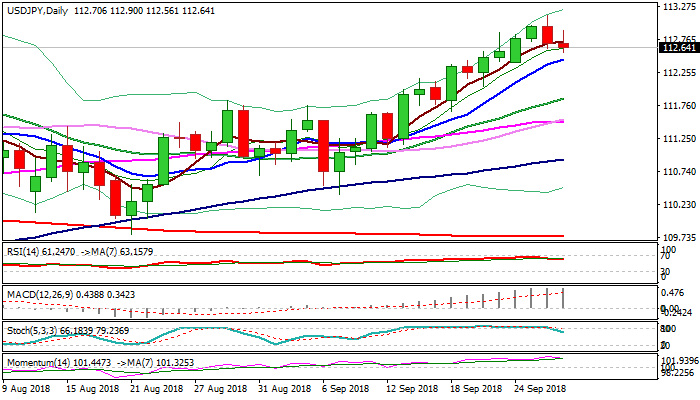Click the 110.230 price axis label
Image resolution: width=700 pixels, height=400 pixels.
[x=679, y=204]
